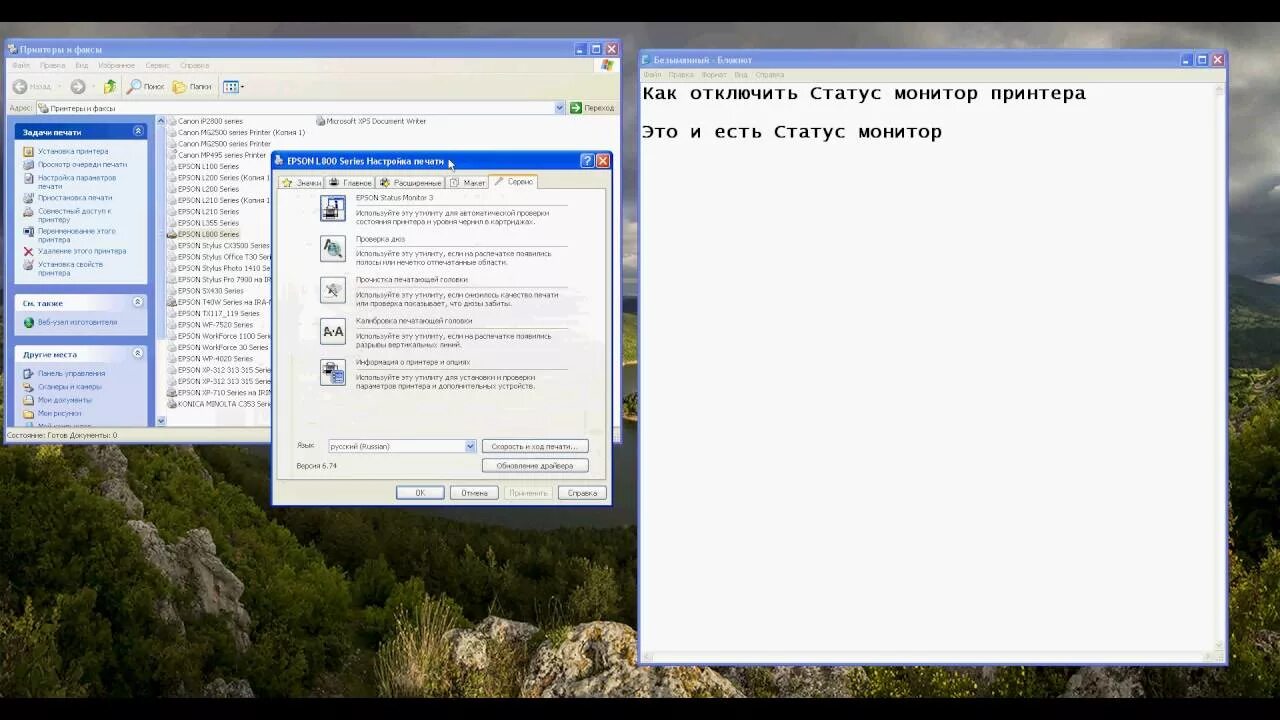Open the address bar dropdown arrow
The image size is (1280, 720).
click(x=559, y=108)
